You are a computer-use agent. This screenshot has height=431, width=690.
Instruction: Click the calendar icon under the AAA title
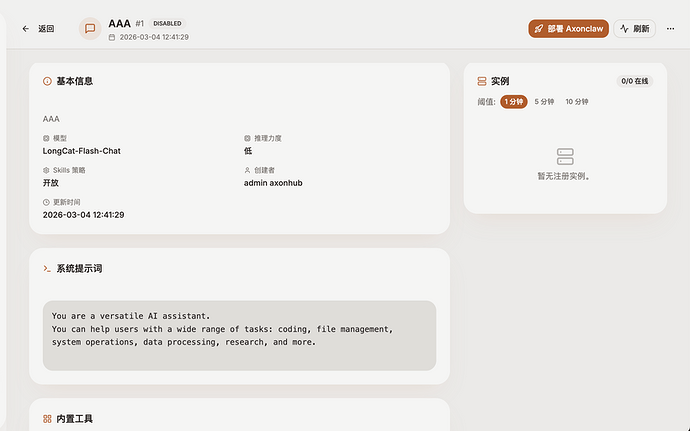coord(112,37)
